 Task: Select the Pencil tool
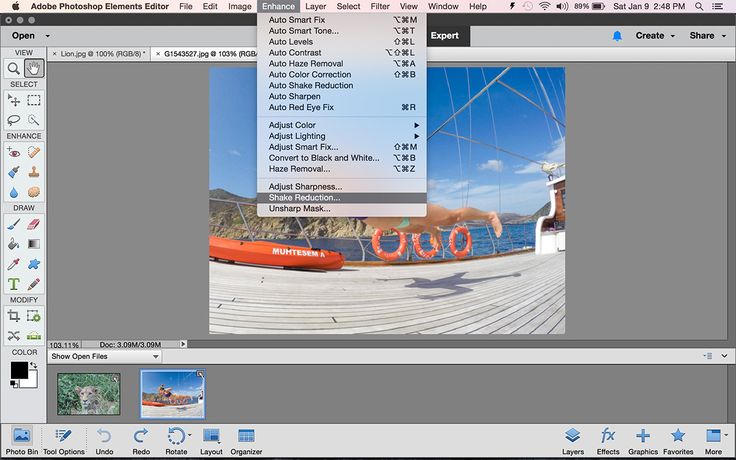[34, 284]
